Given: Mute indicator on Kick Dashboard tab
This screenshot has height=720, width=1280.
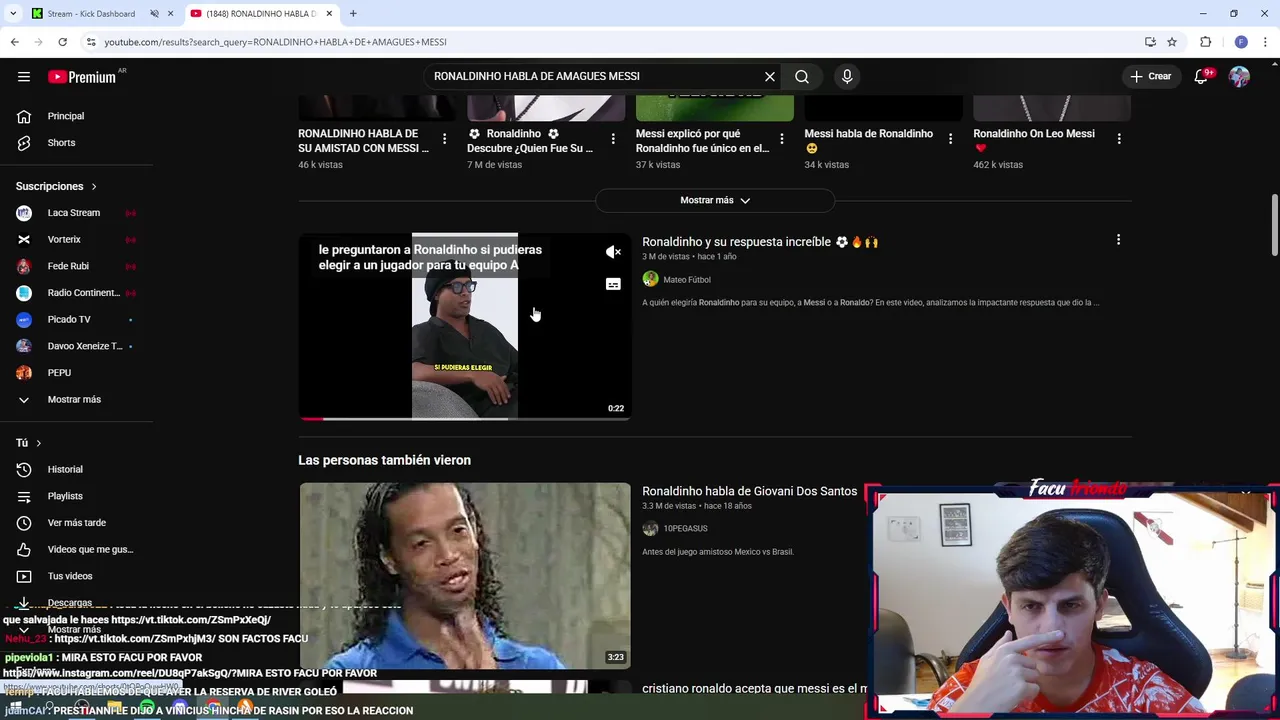Looking at the screenshot, I should 154,14.
